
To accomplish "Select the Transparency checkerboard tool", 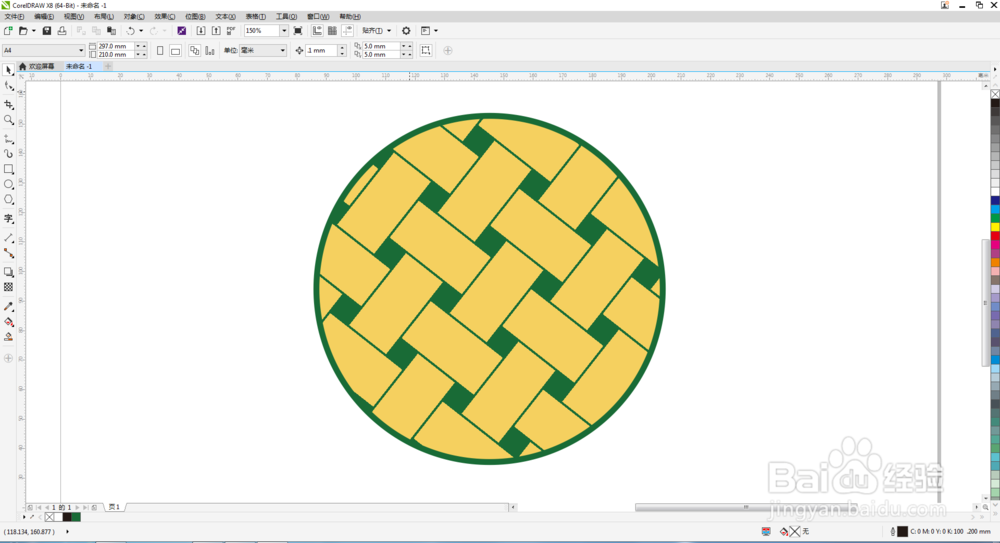I will coord(8,287).
